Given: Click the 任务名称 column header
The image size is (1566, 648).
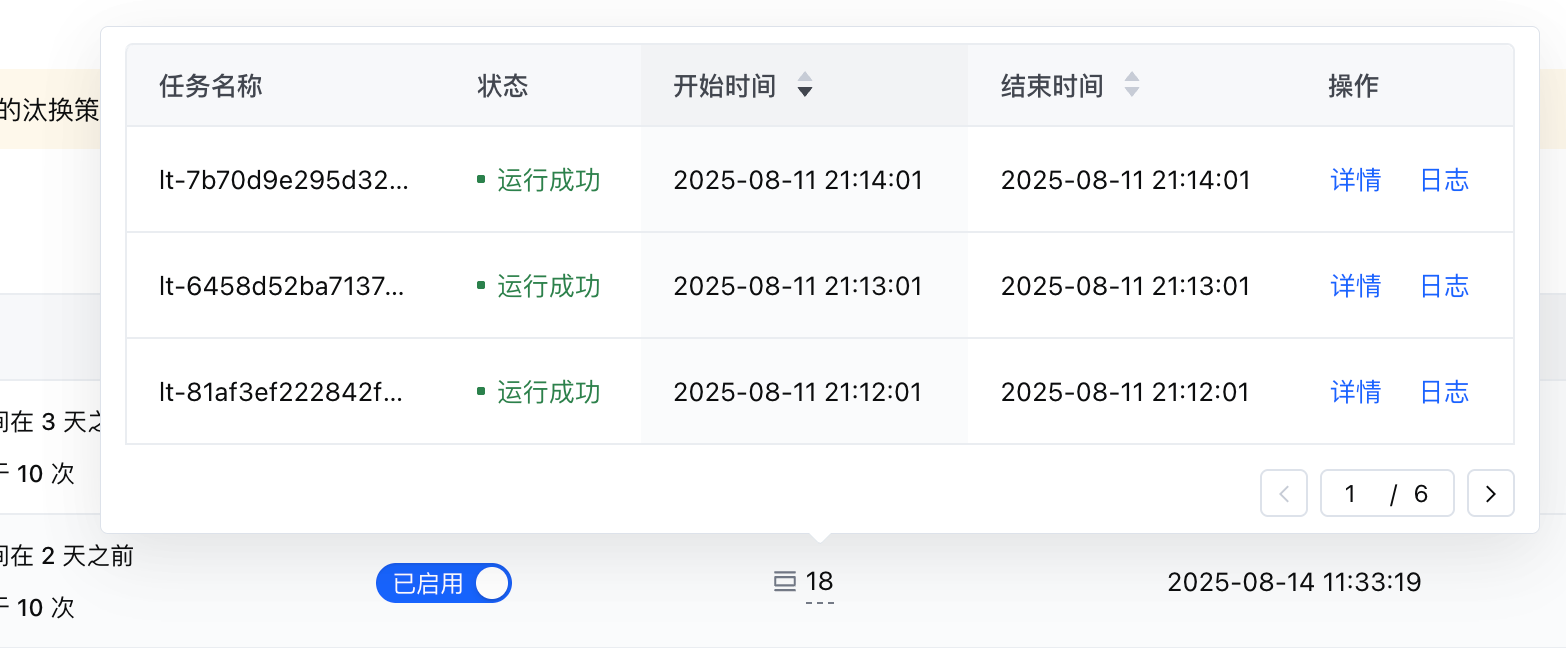Looking at the screenshot, I should 210,86.
